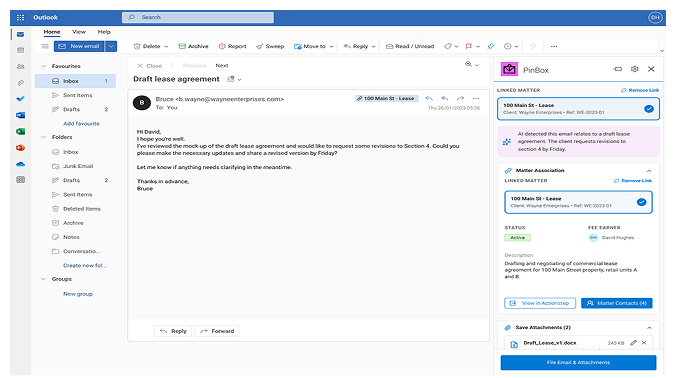Click the Archive toolbar button
Image resolution: width=676 pixels, height=378 pixels.
pyautogui.click(x=194, y=46)
